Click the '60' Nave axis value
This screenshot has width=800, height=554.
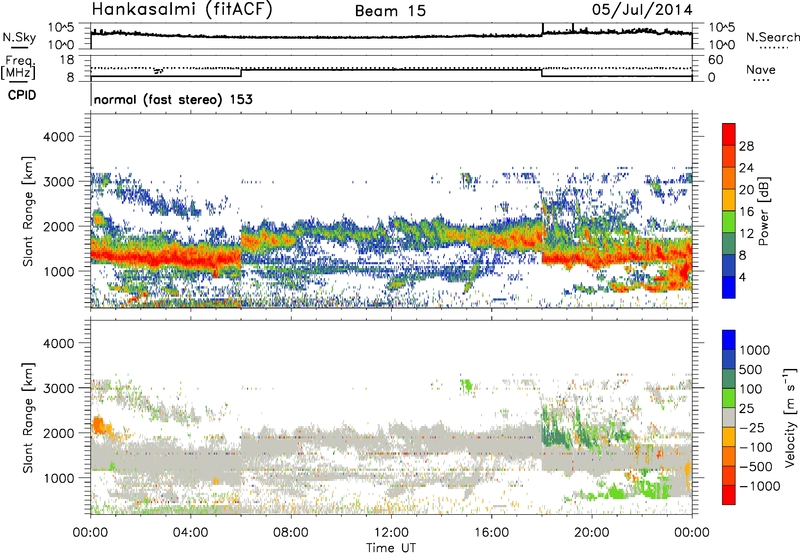coord(715,60)
